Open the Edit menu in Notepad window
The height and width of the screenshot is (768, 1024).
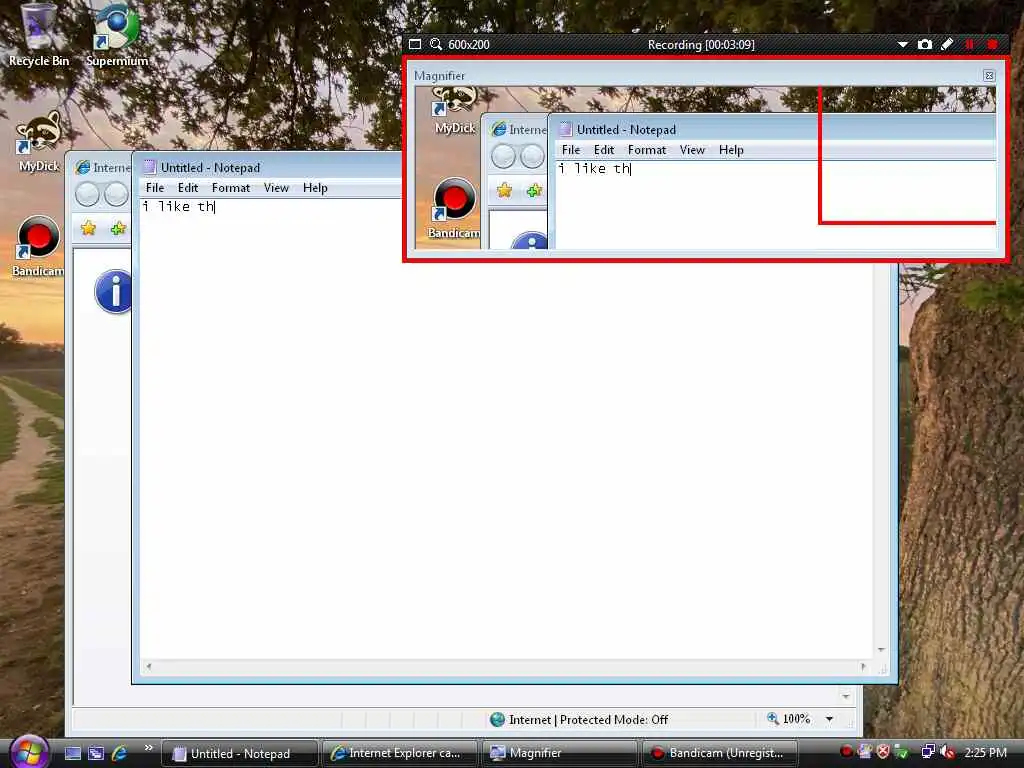pos(187,188)
